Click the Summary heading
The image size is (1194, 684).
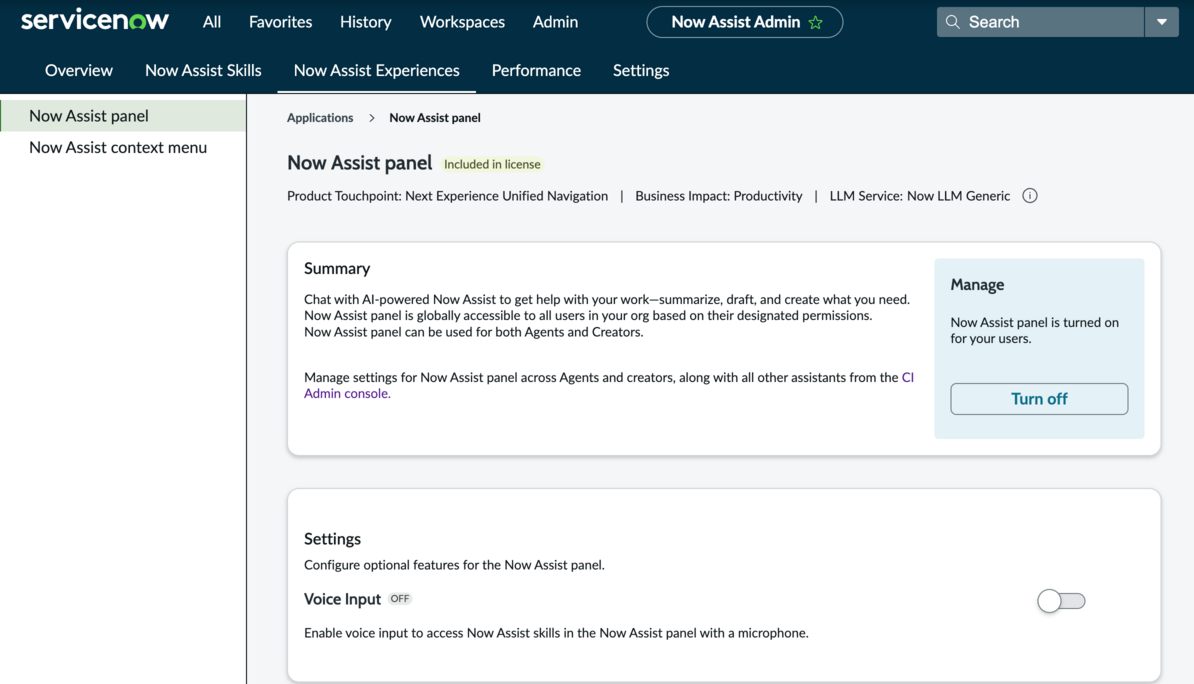[x=337, y=268]
